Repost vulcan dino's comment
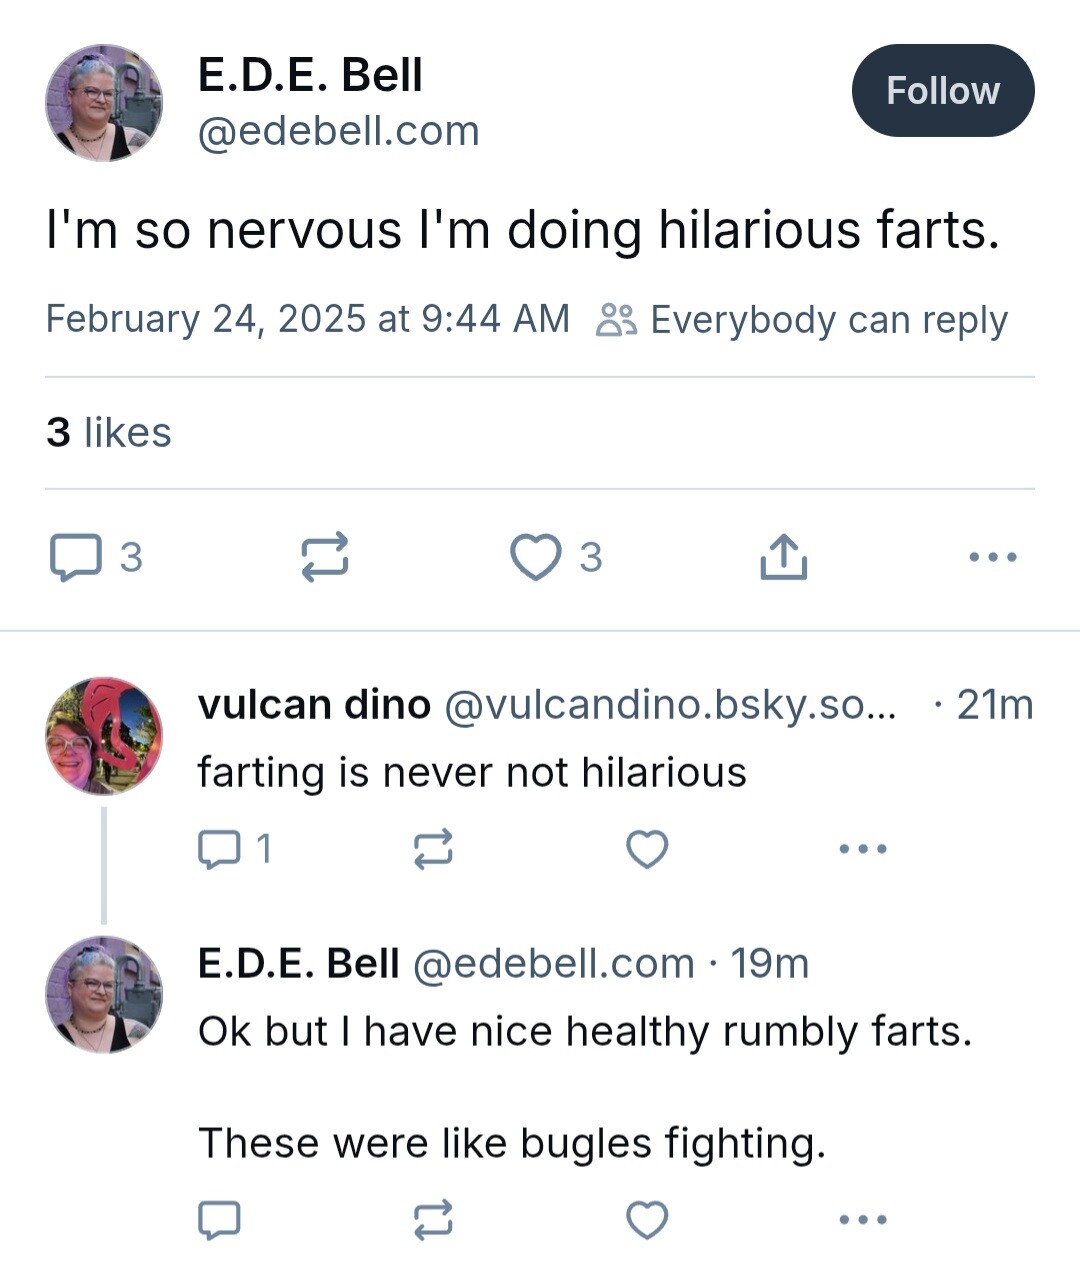The width and height of the screenshot is (1080, 1271). pos(433,849)
